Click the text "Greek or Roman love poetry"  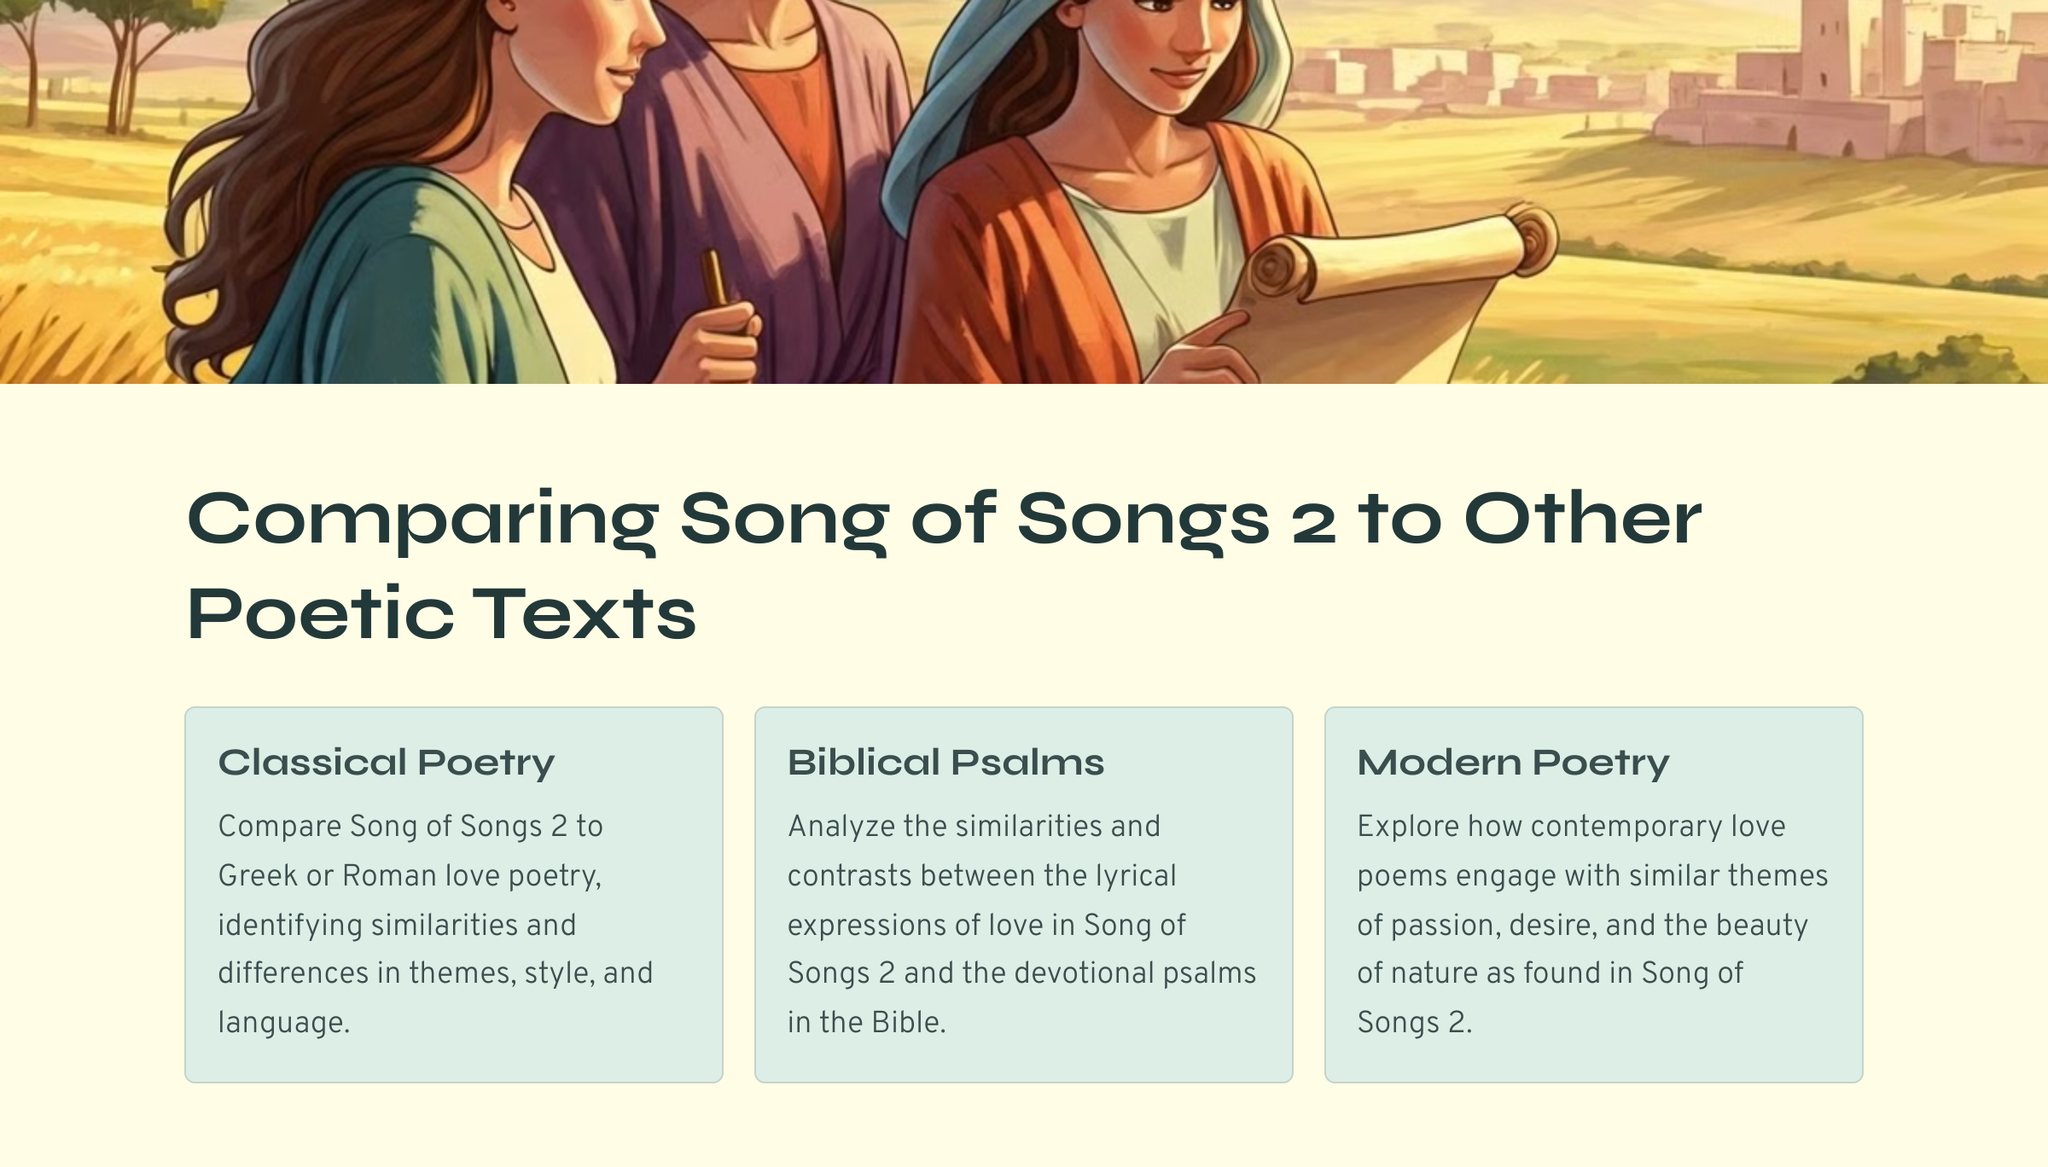point(409,876)
